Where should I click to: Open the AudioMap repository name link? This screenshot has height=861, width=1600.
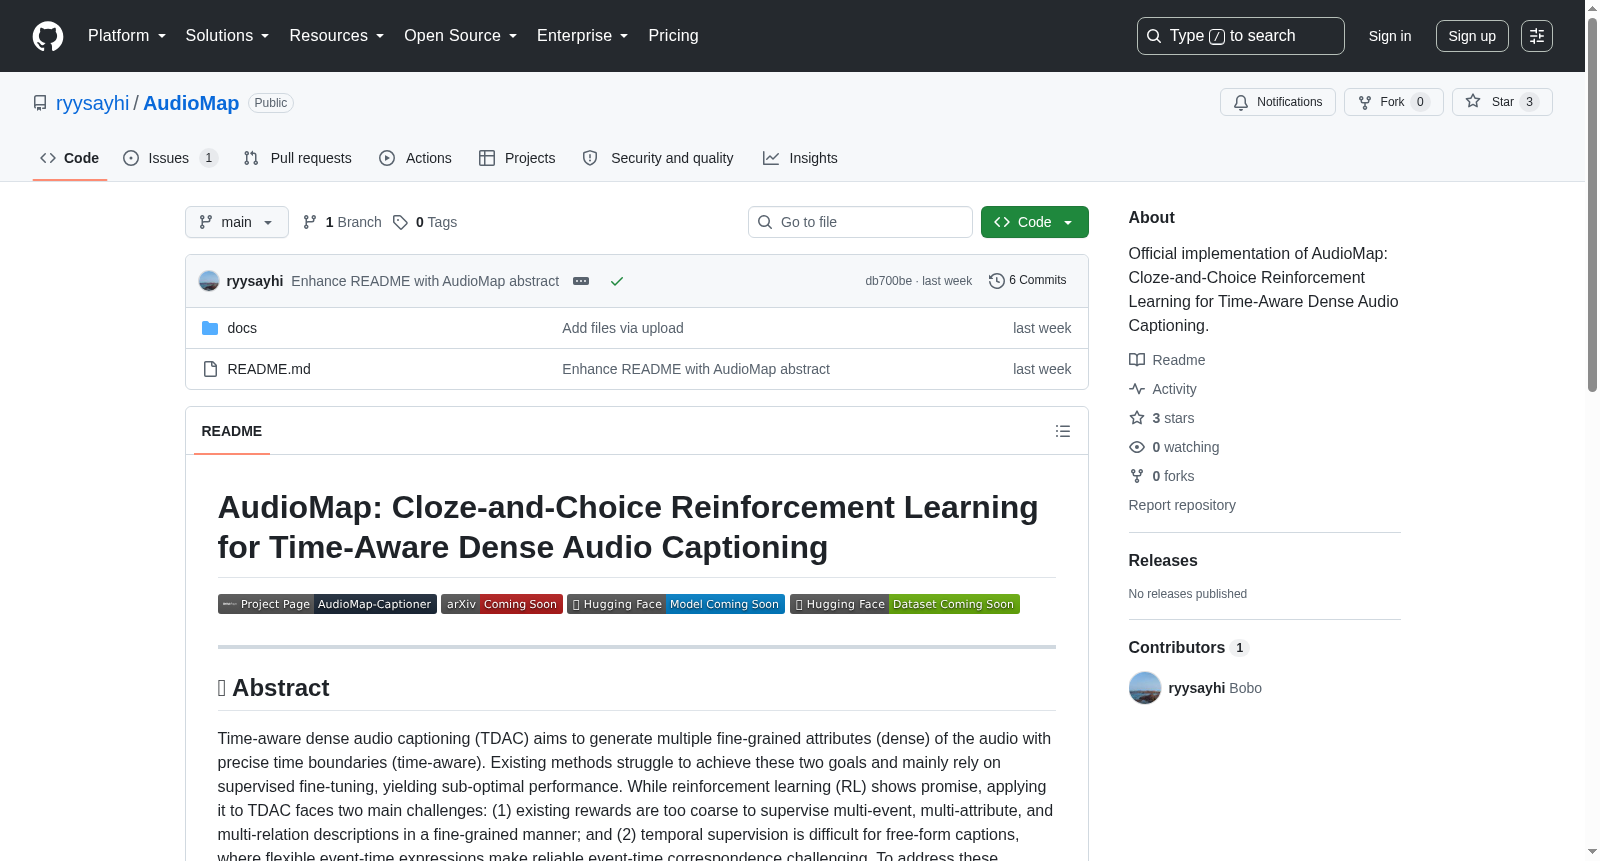pyautogui.click(x=191, y=103)
